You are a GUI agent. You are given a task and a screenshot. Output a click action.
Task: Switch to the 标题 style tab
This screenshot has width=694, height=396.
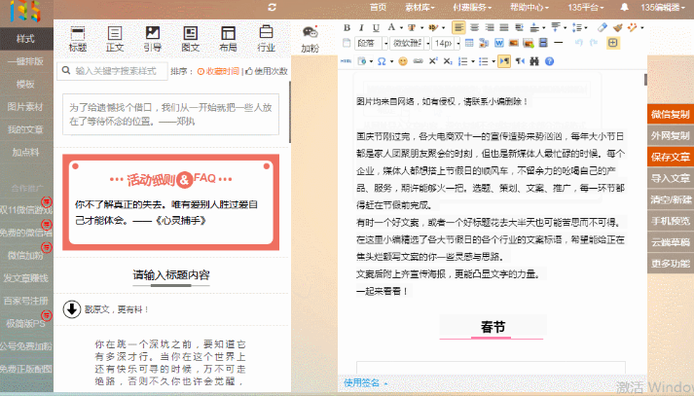[x=78, y=38]
